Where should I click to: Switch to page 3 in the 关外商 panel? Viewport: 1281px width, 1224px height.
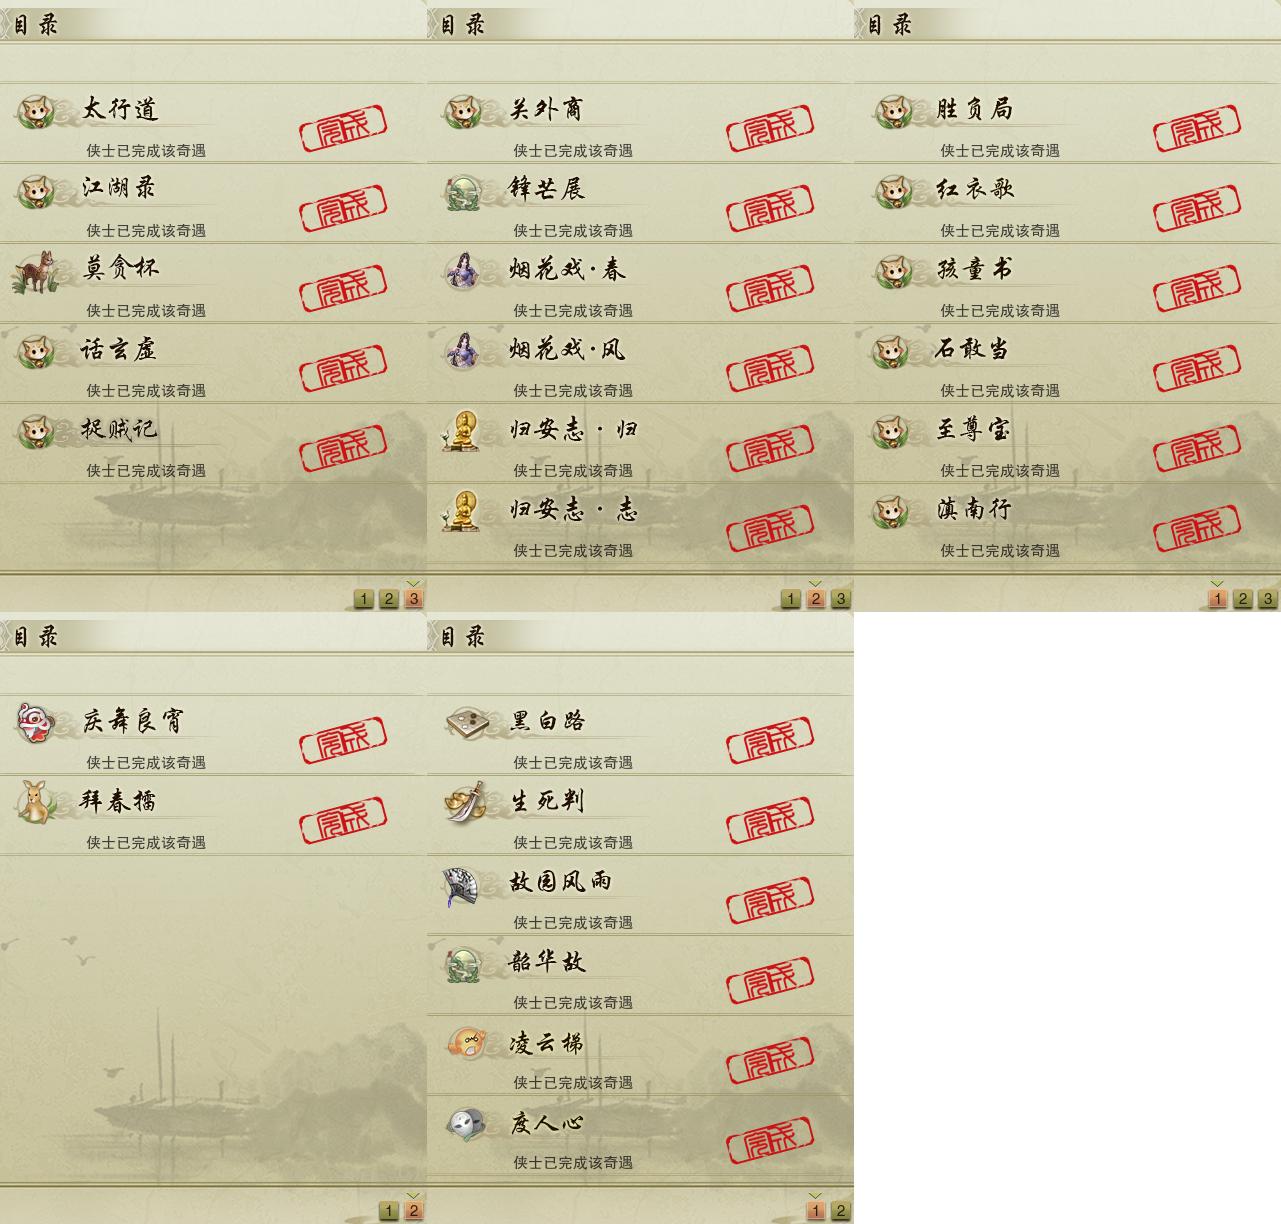point(841,599)
